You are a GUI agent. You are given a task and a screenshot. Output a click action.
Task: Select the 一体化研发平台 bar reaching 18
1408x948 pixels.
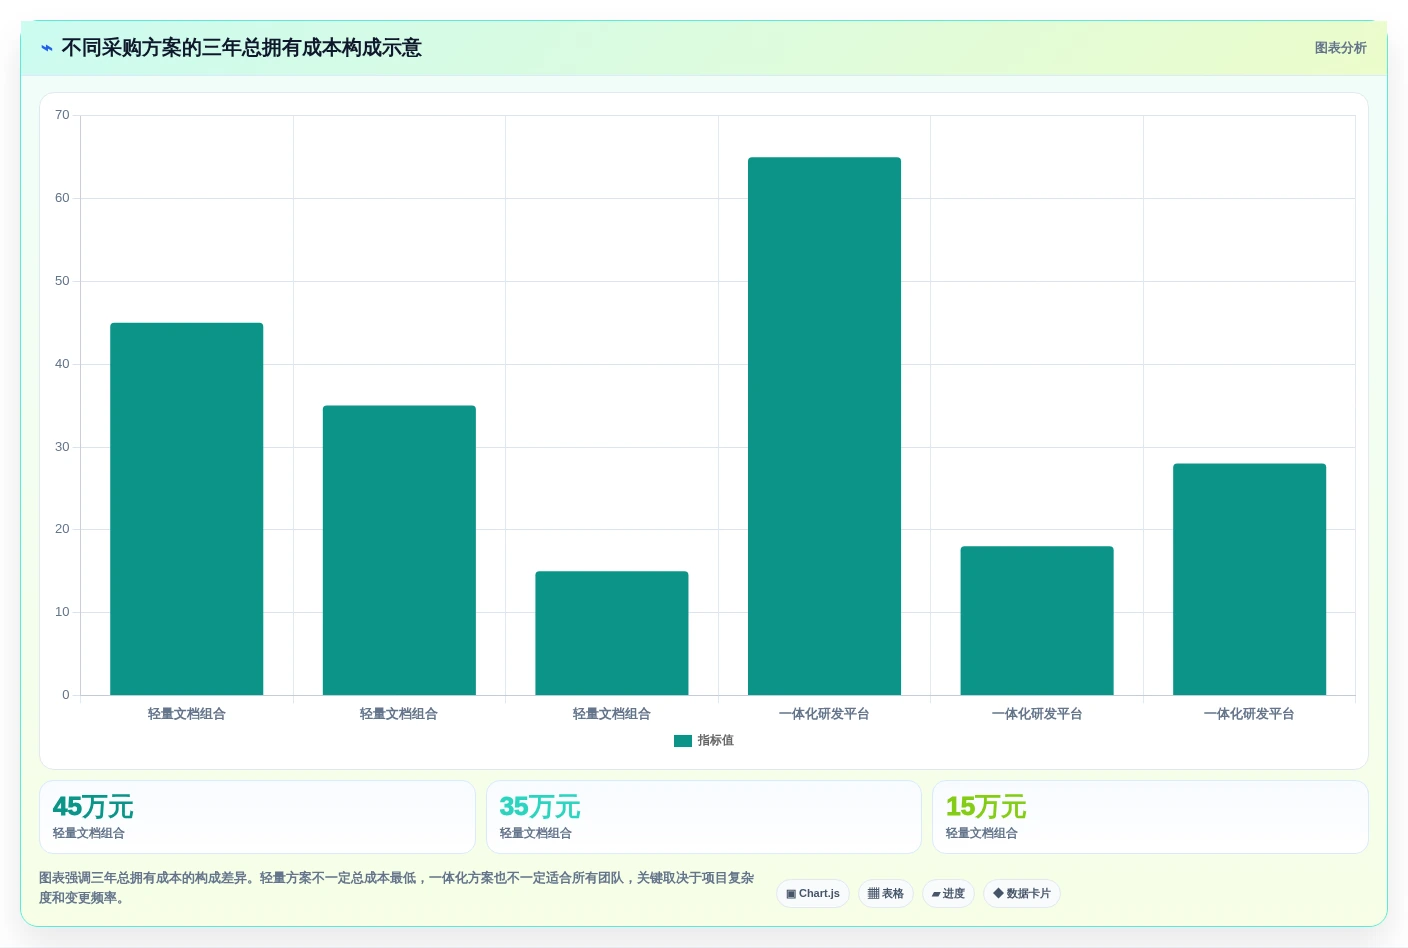pos(1037,621)
